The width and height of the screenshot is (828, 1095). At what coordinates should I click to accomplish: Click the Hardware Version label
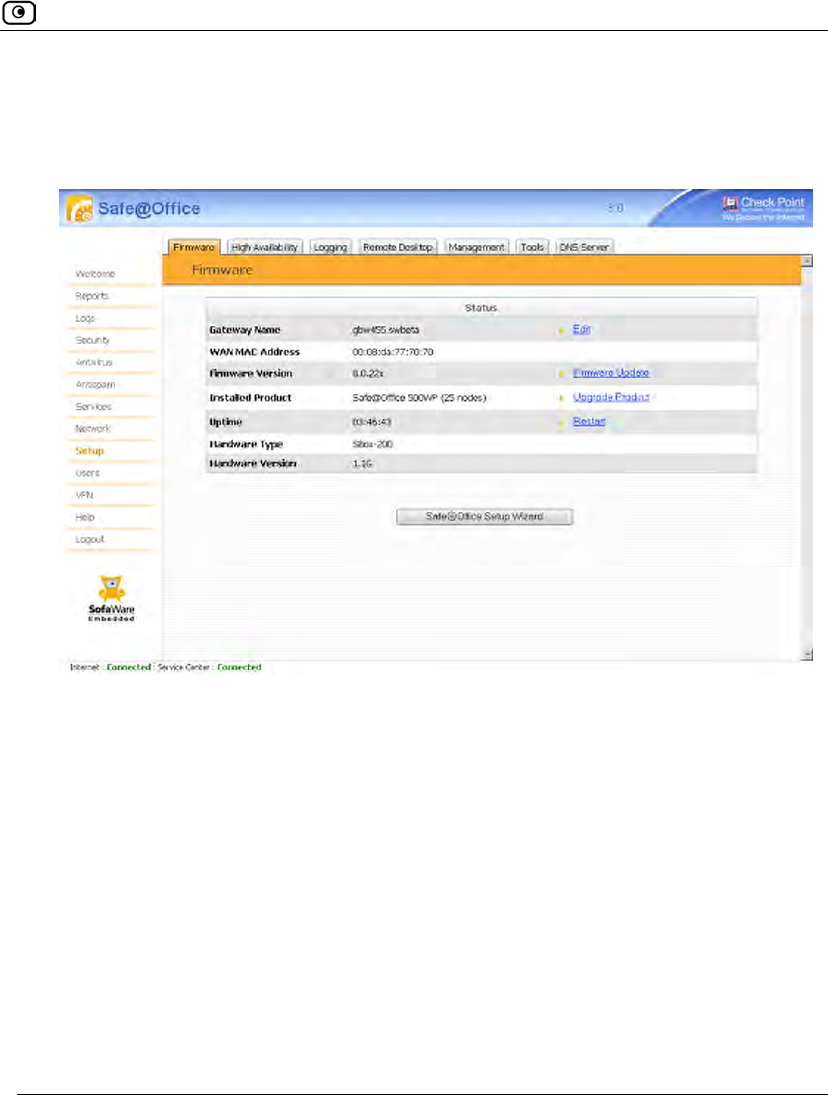(x=253, y=464)
